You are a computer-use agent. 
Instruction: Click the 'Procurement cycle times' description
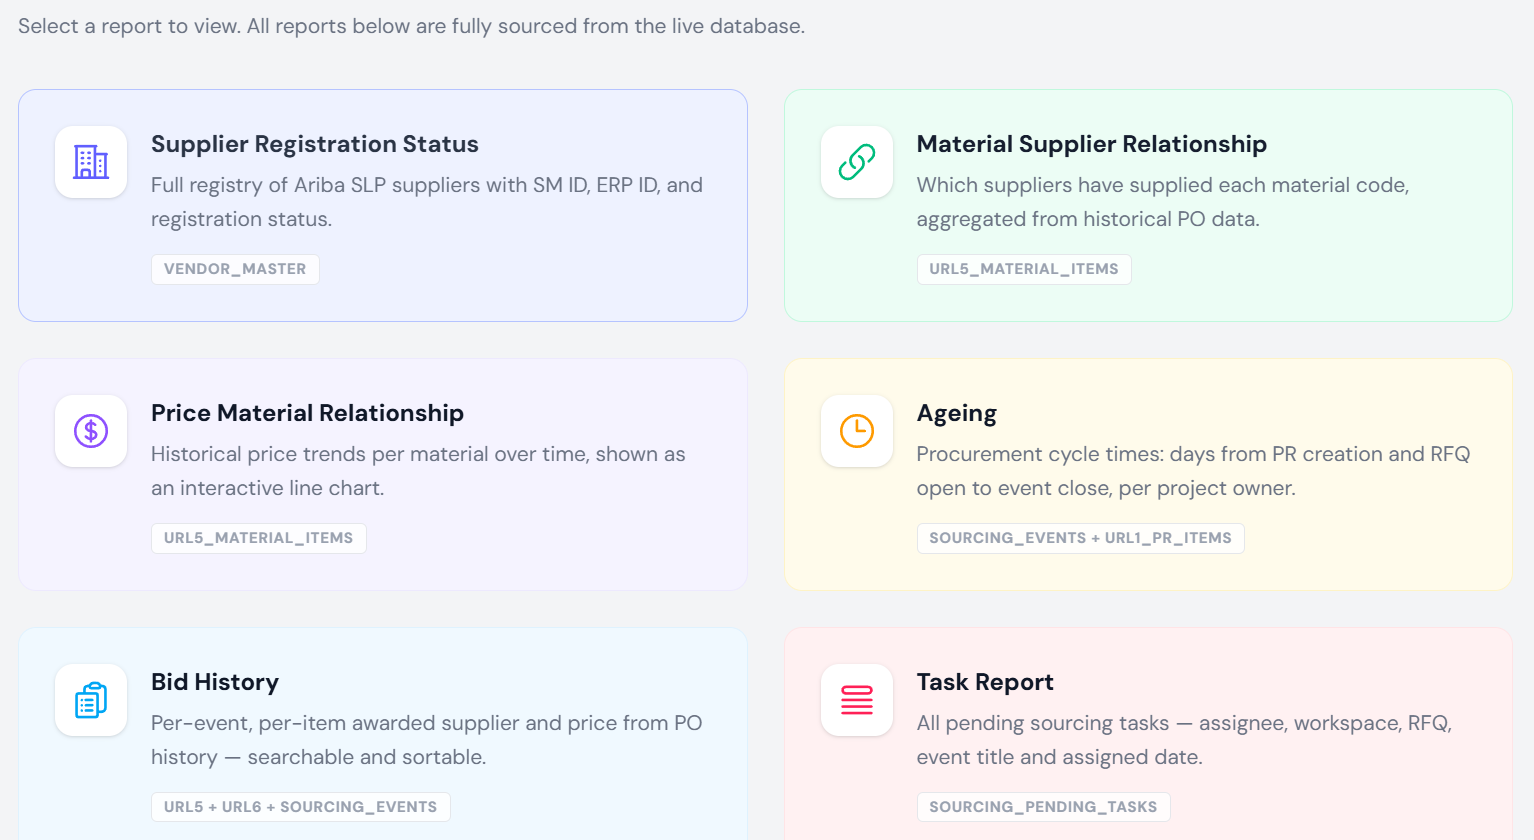tap(1193, 471)
